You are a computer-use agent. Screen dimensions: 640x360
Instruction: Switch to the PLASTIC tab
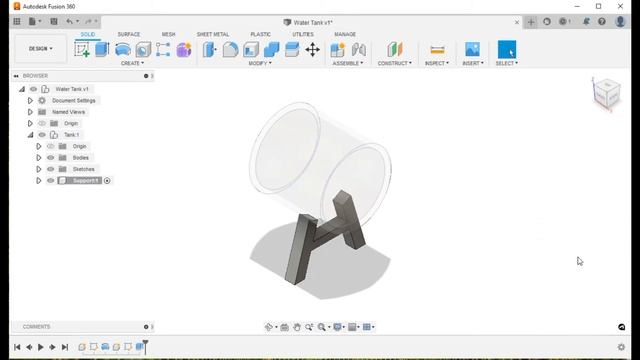coord(260,34)
